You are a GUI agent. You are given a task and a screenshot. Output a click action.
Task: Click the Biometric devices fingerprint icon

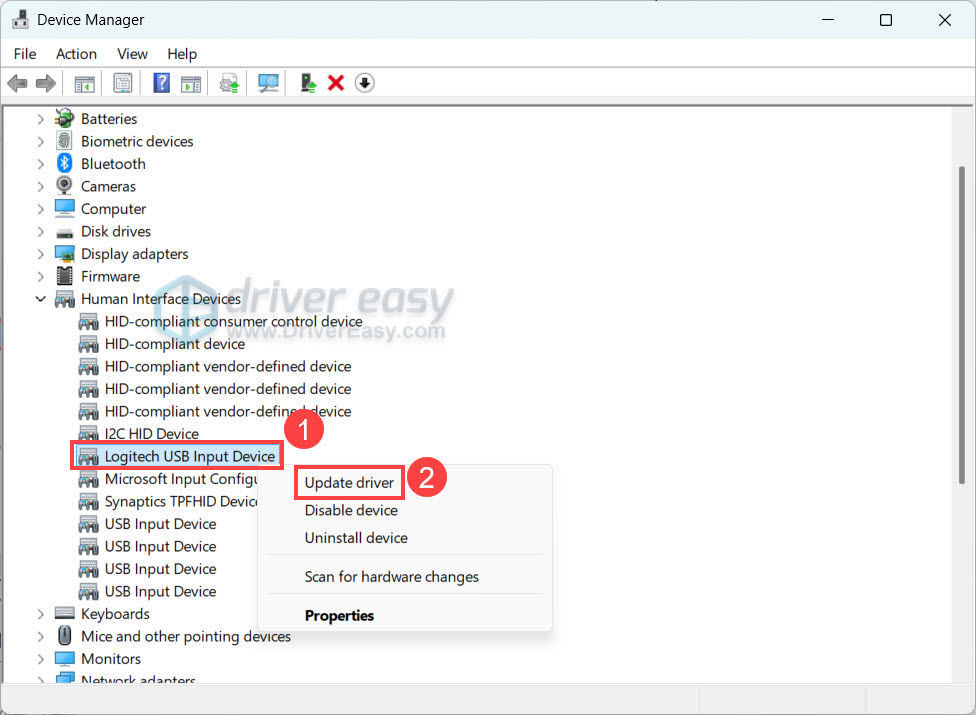[x=64, y=141]
